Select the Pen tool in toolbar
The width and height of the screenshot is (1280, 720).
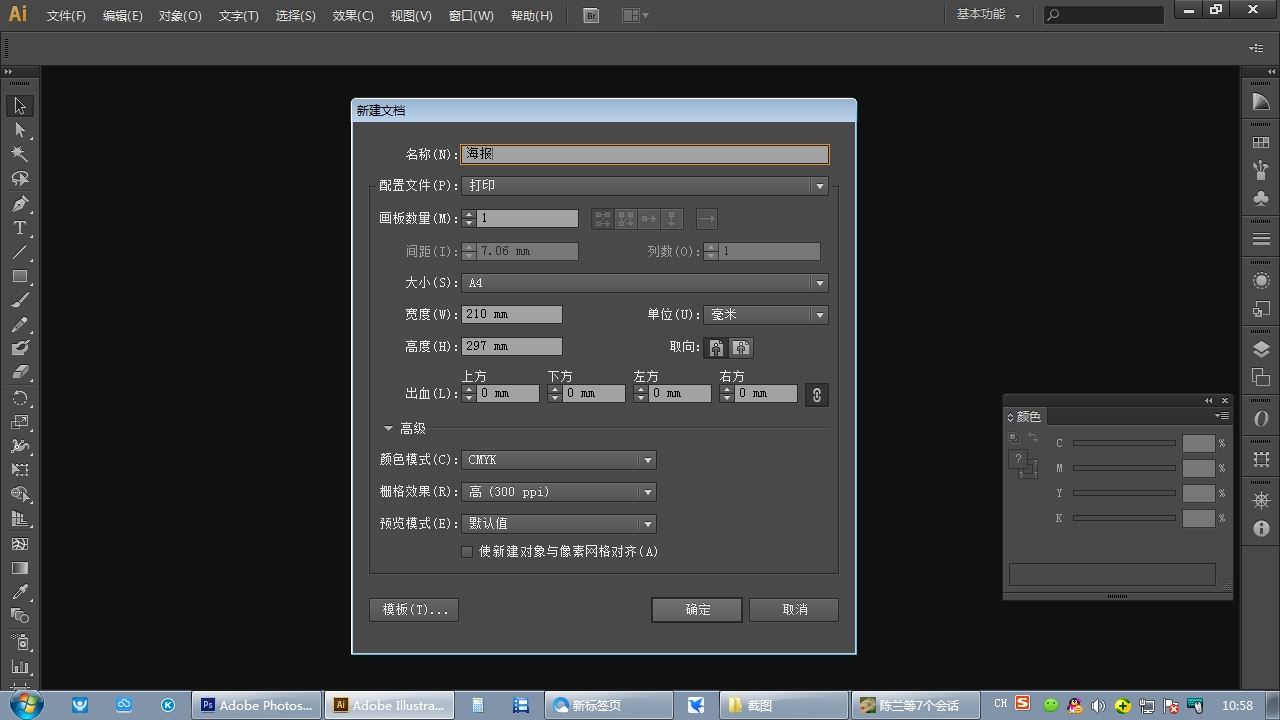(x=19, y=204)
